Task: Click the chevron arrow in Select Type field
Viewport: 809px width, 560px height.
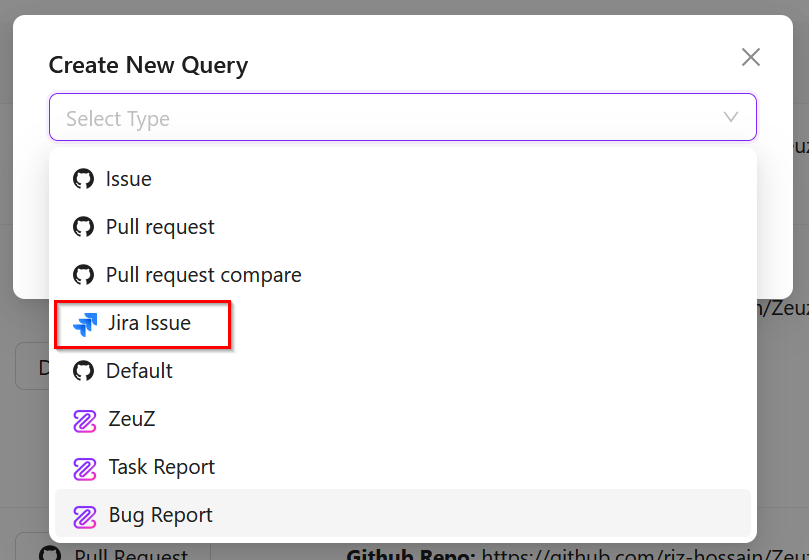Action: [731, 118]
